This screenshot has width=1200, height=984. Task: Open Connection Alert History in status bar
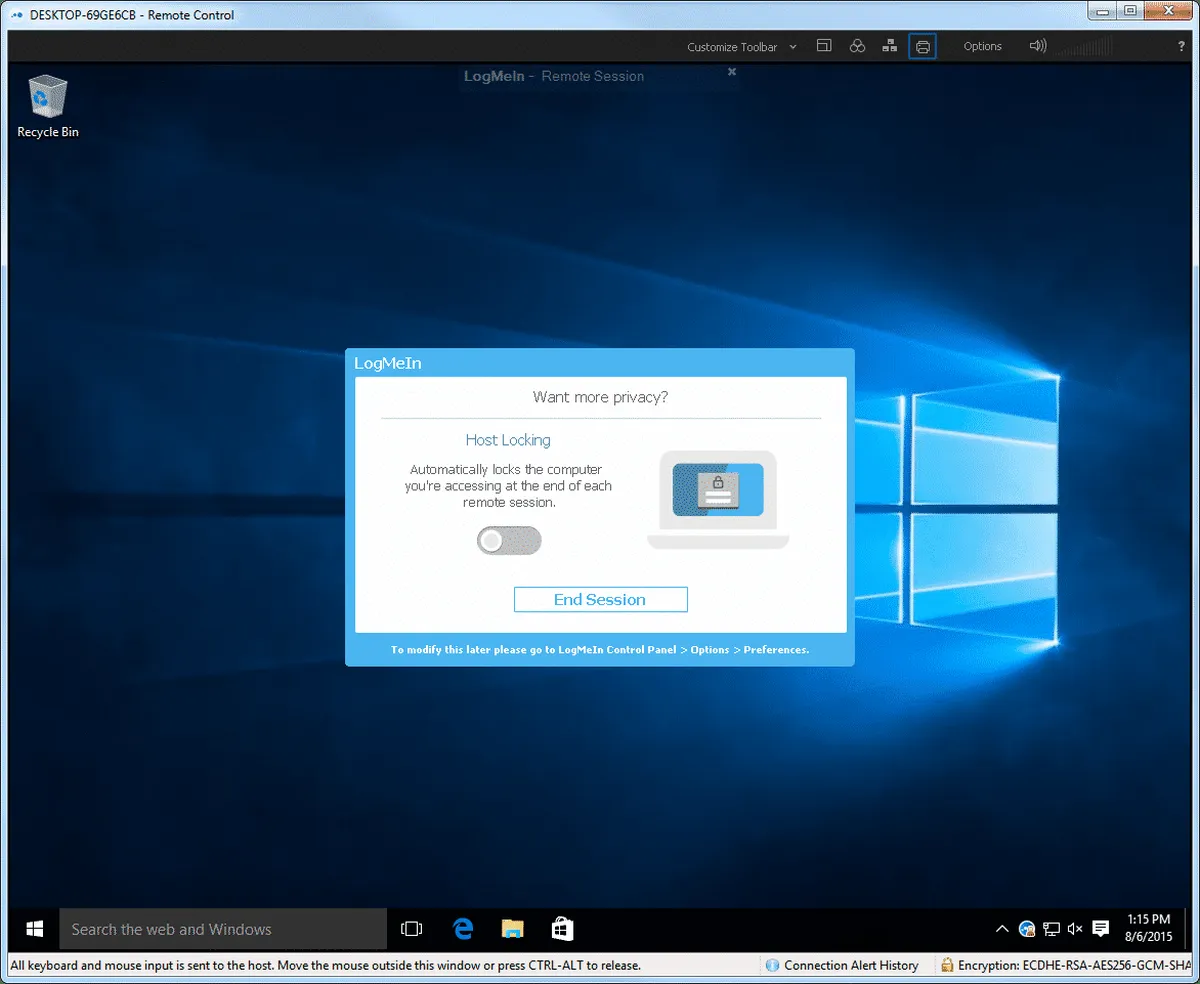(x=841, y=965)
